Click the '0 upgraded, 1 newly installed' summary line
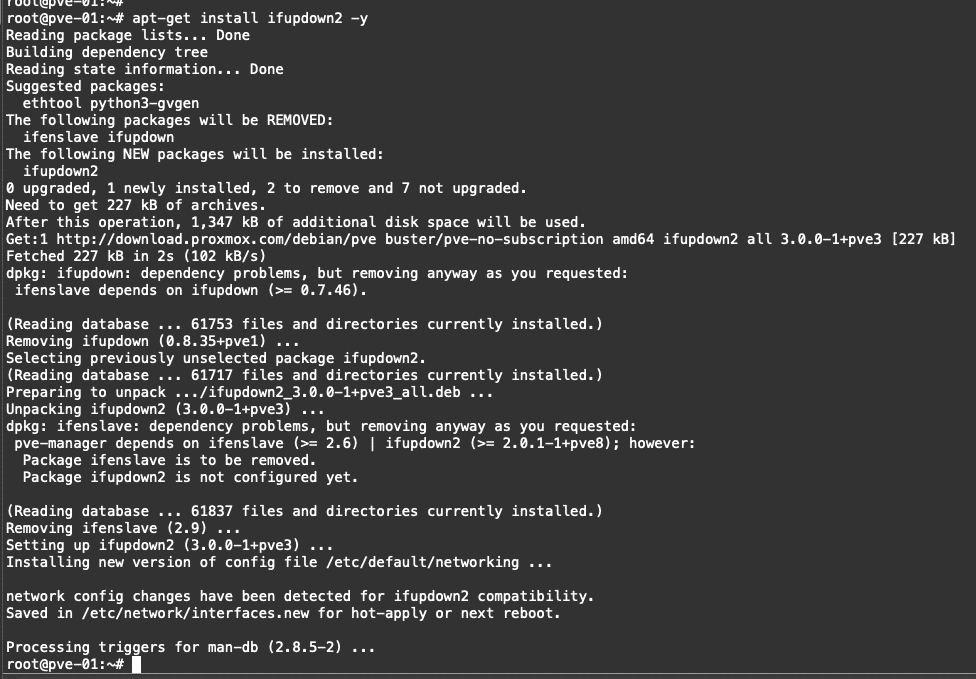Screen dimensions: 976x679 tap(266, 189)
